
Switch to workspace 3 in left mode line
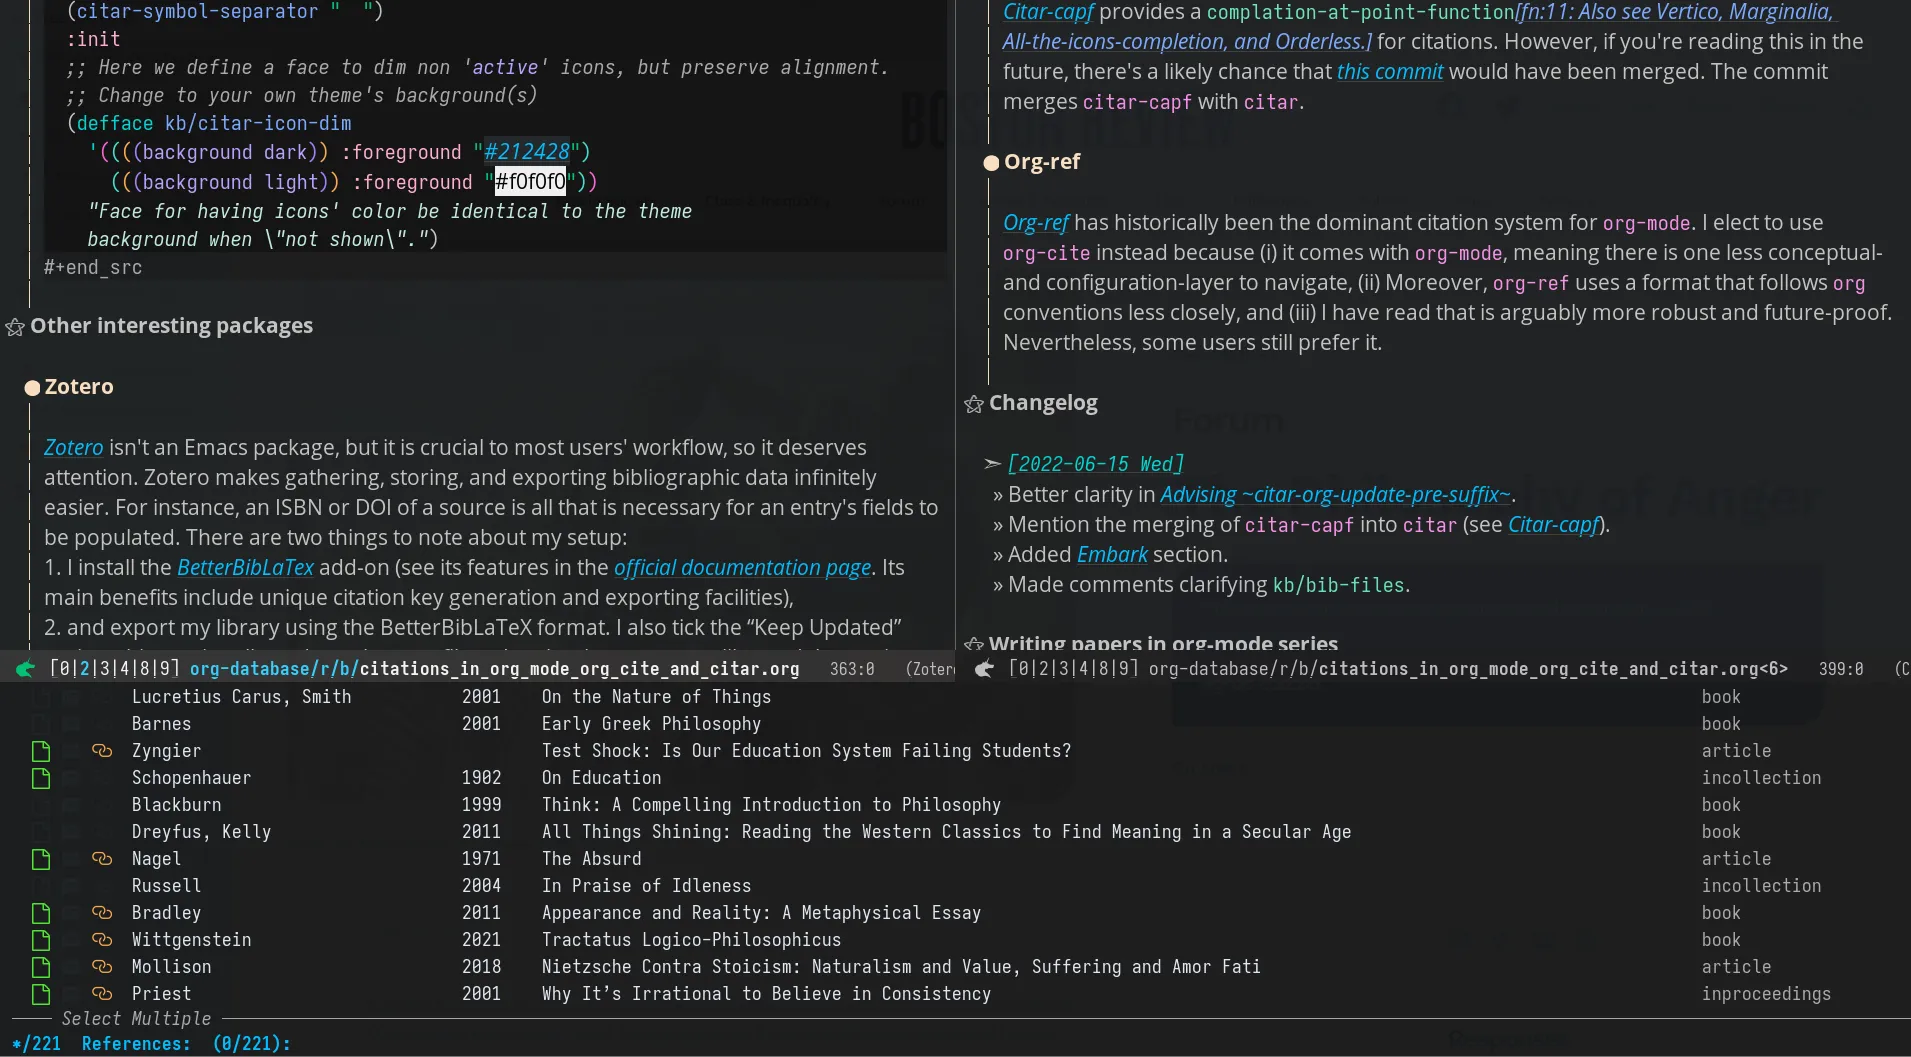point(105,669)
